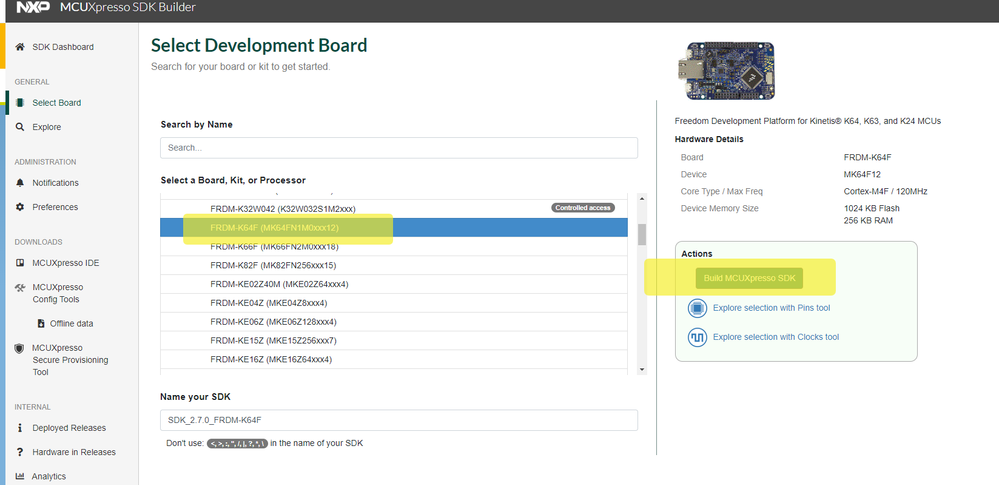999x485 pixels.
Task: Select FRDM-K32W042 board row
Action: [x=394, y=208]
